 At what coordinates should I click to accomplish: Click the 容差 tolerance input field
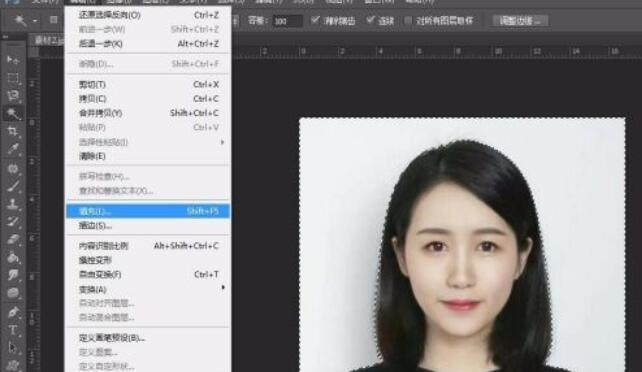288,21
